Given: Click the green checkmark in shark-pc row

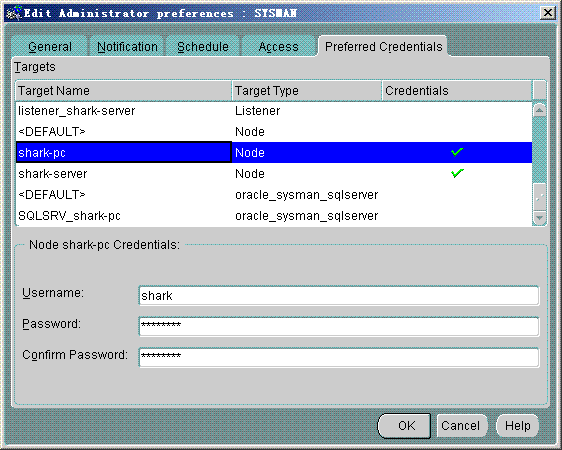Looking at the screenshot, I should coord(457,152).
